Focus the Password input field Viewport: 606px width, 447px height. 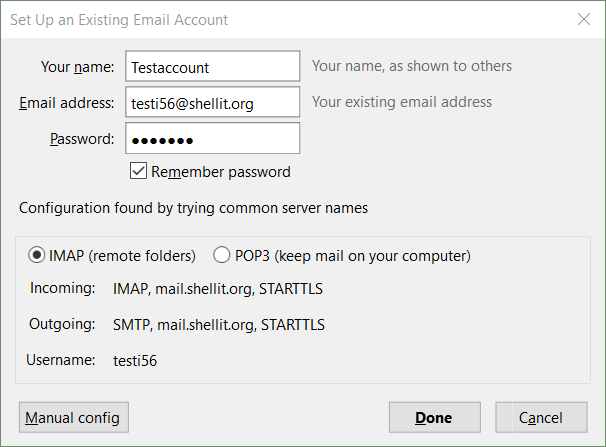pyautogui.click(x=213, y=138)
